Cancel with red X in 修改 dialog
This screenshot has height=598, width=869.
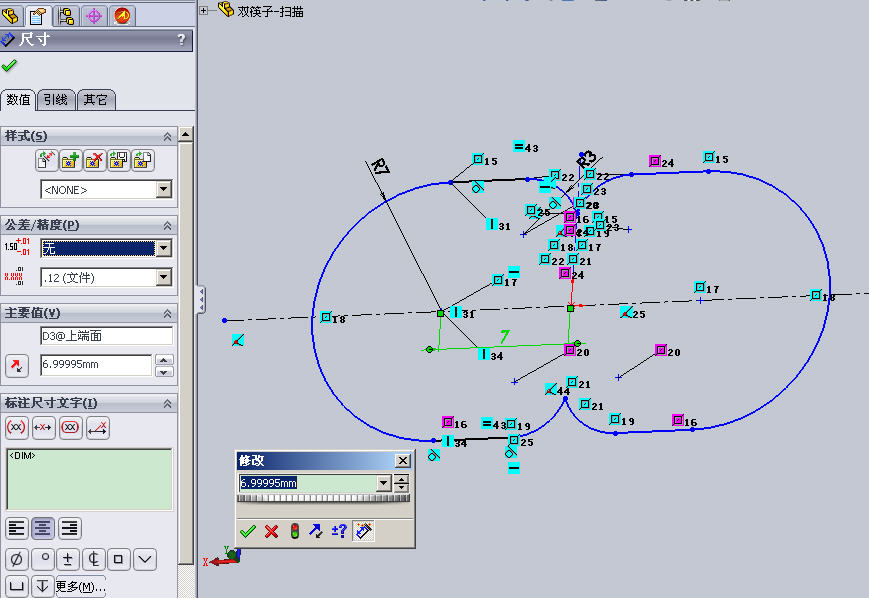[x=271, y=531]
